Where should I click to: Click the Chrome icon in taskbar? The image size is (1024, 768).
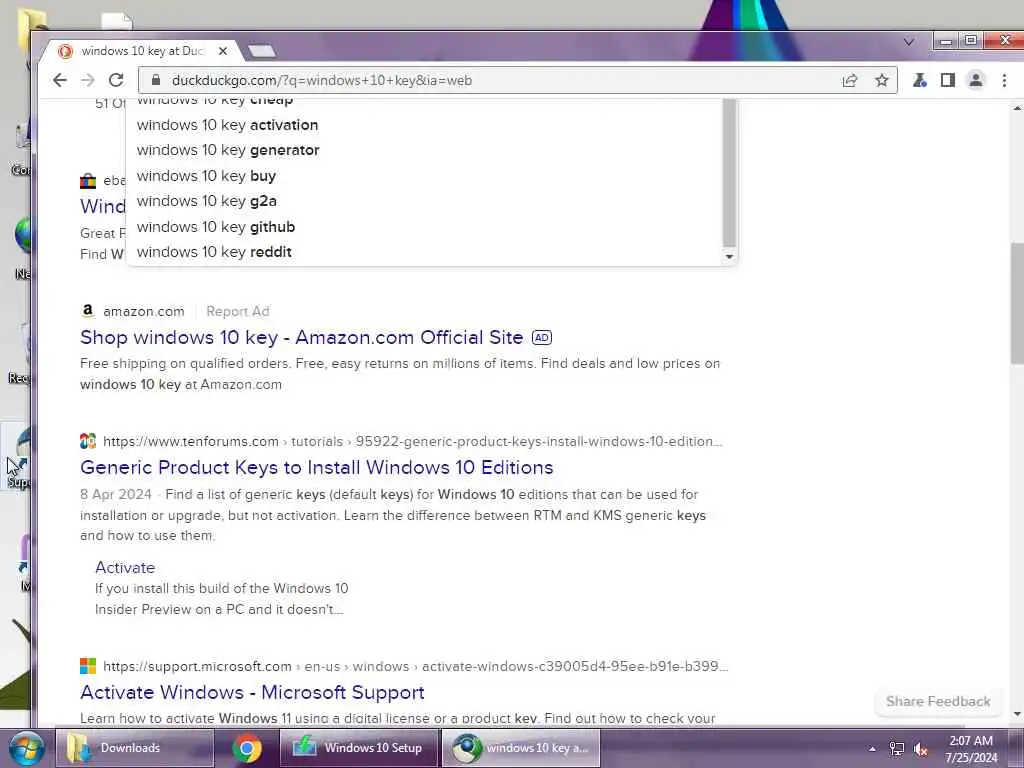point(247,748)
